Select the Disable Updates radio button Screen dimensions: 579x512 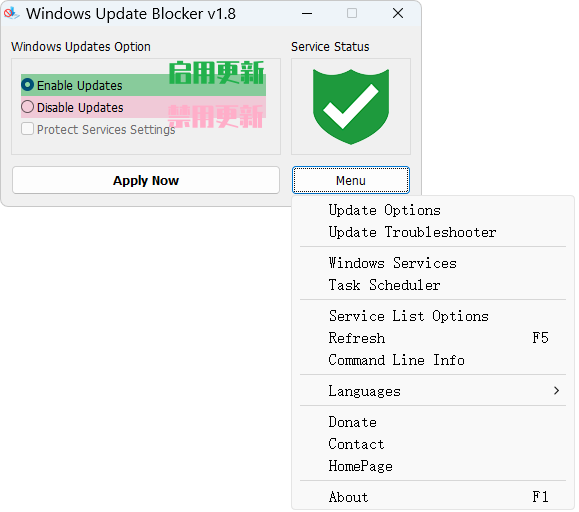coord(28,107)
